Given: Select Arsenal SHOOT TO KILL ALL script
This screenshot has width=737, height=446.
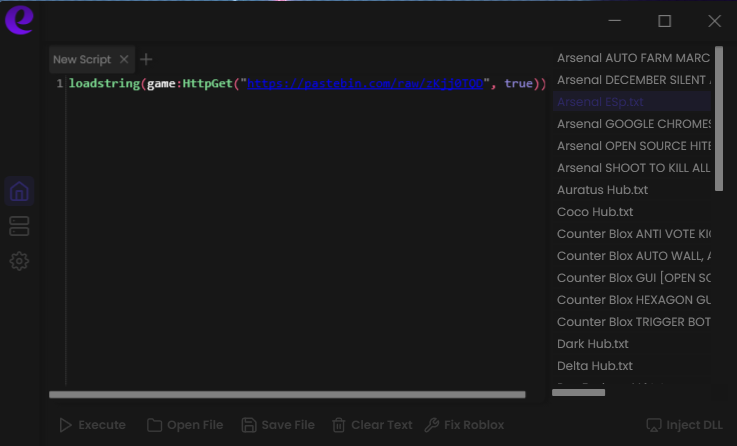Looking at the screenshot, I should click(633, 168).
